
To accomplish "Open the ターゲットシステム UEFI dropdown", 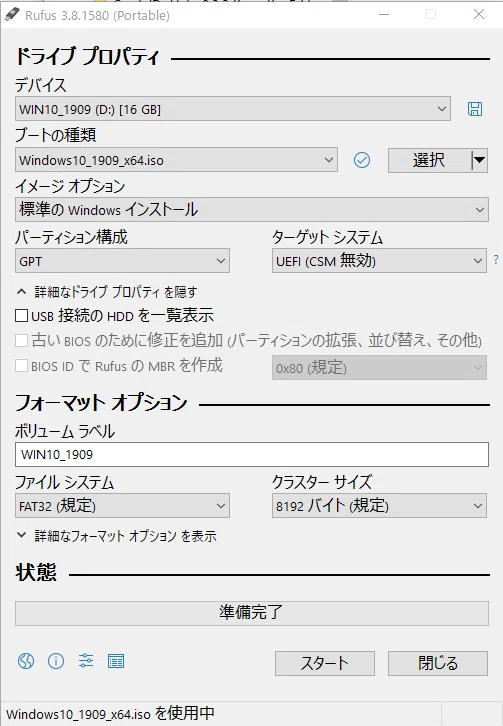I will [x=379, y=261].
